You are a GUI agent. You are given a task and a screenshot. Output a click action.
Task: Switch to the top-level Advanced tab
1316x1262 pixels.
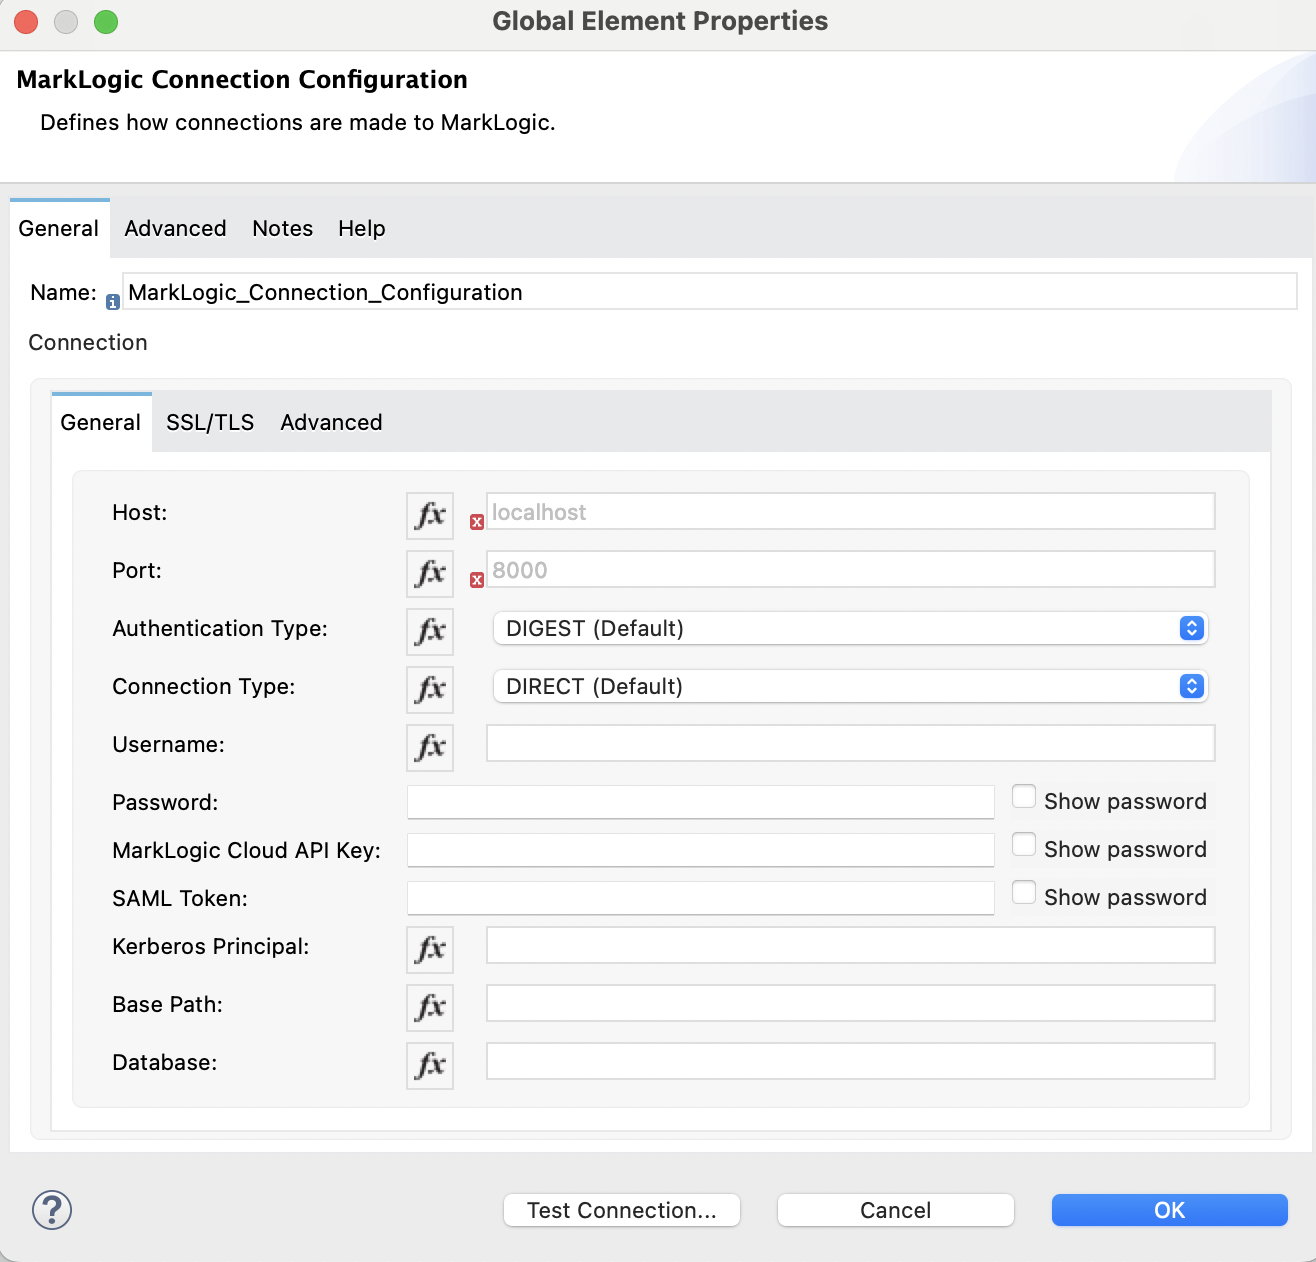point(175,229)
